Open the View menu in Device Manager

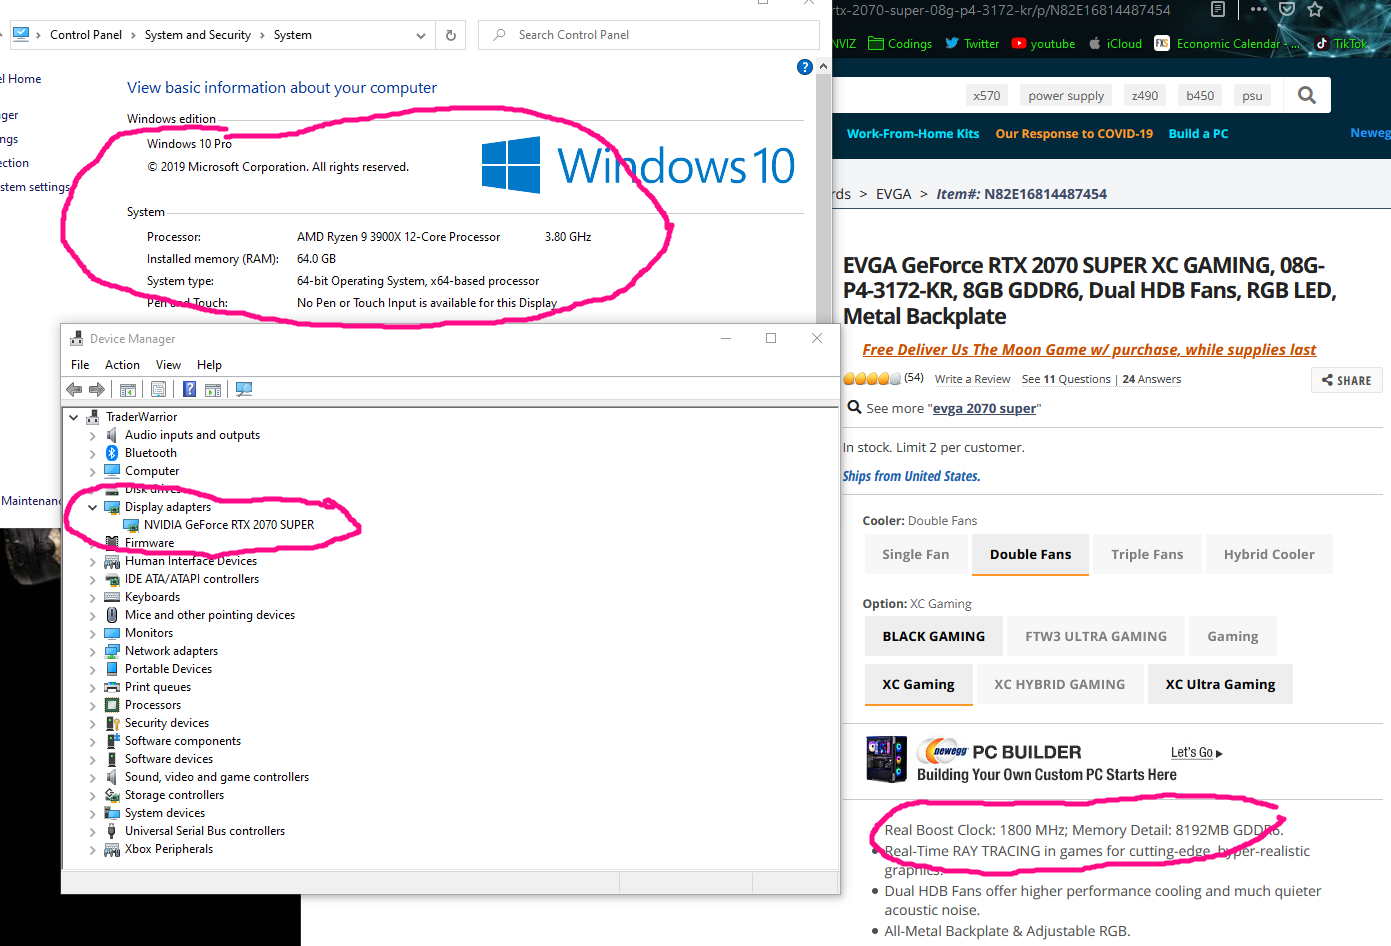(x=168, y=365)
